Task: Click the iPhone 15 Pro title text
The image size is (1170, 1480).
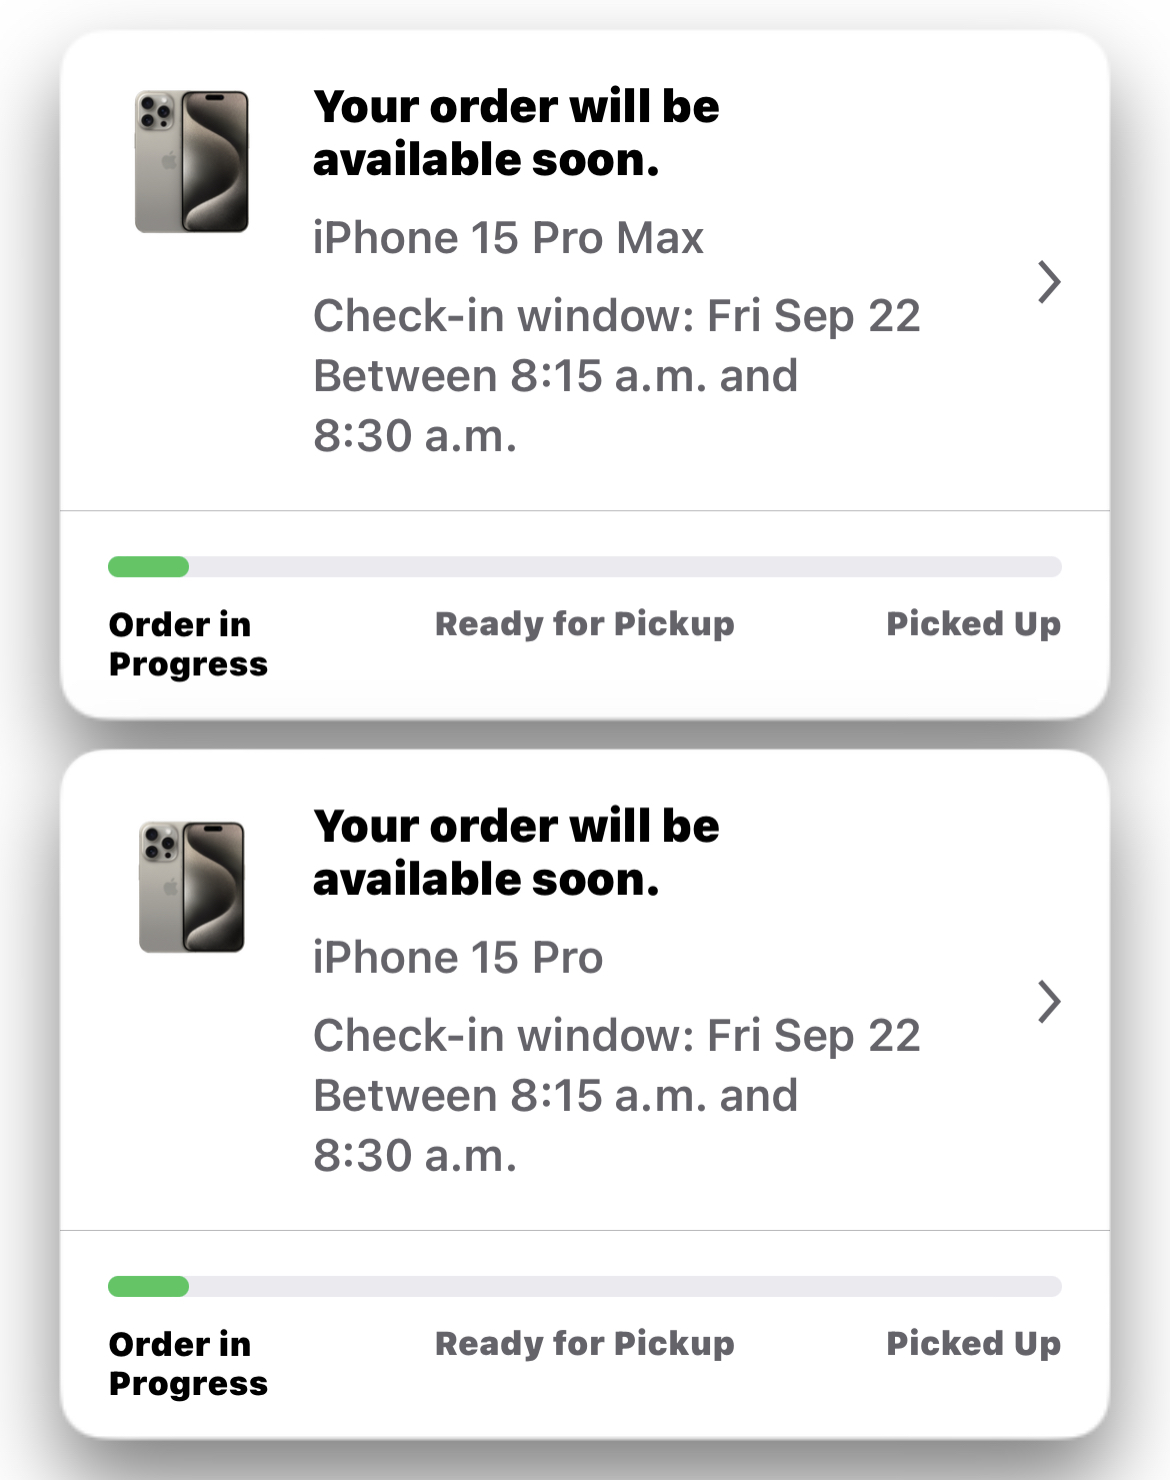Action: coord(458,958)
